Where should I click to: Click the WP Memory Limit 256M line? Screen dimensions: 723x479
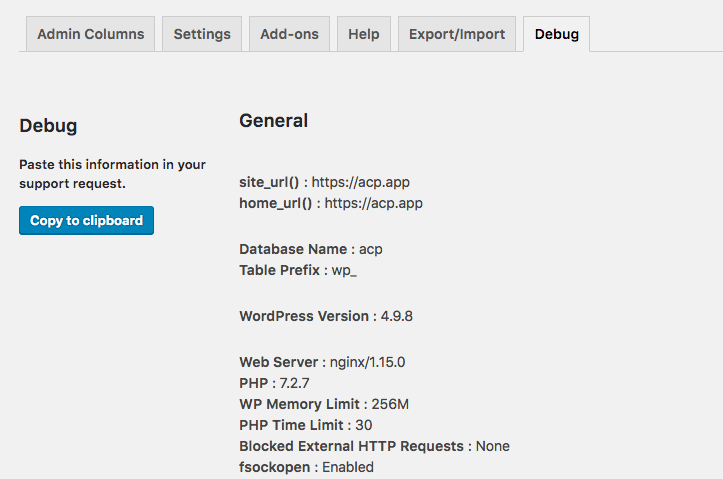click(324, 404)
